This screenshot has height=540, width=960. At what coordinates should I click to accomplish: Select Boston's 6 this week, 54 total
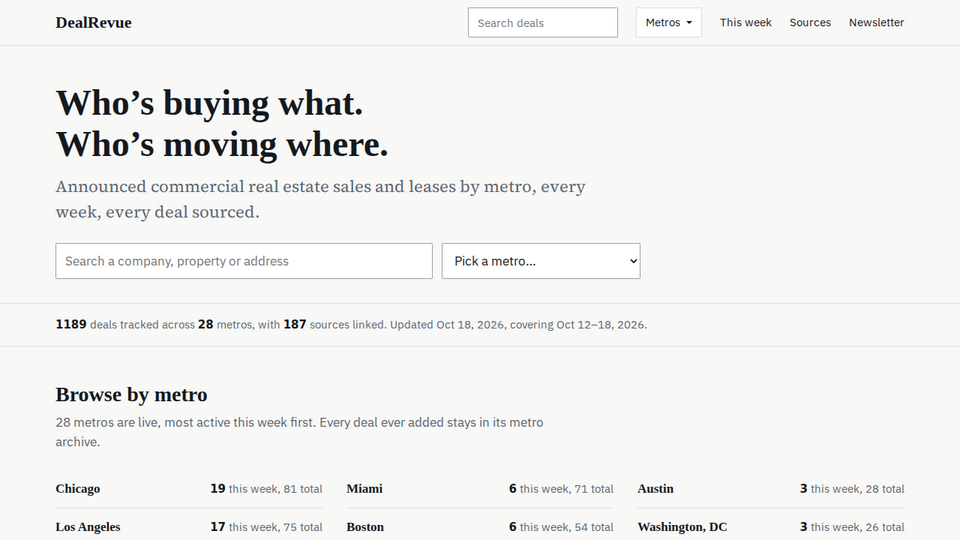[x=561, y=527]
